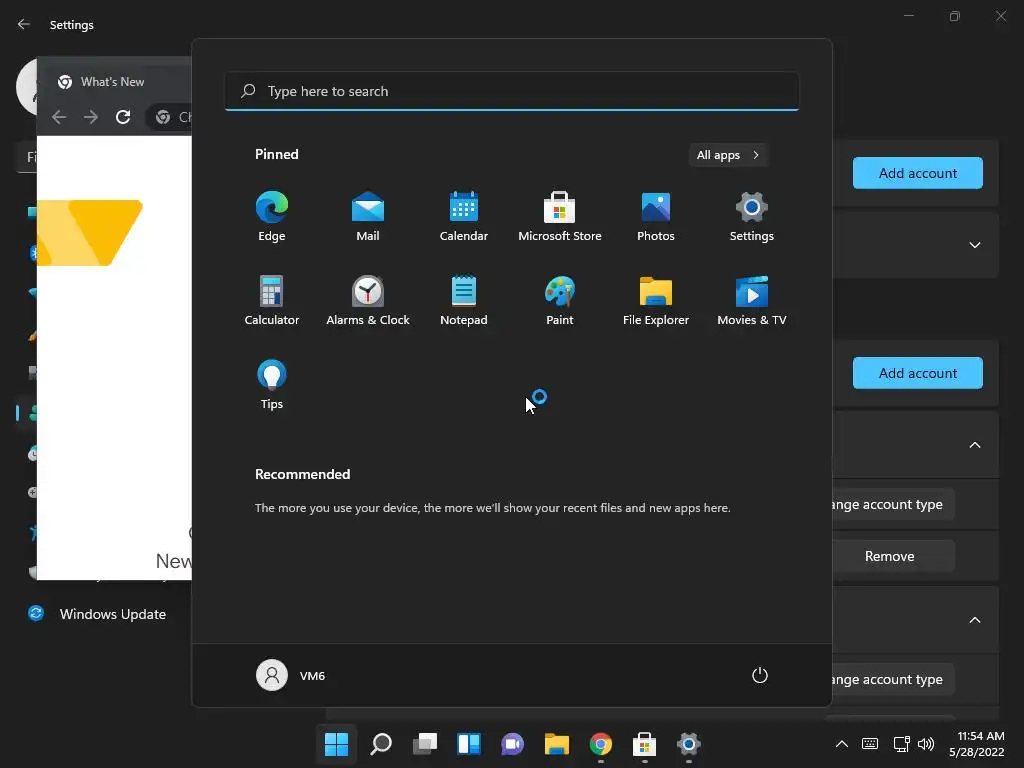Screen dimensions: 1024x768
Task: Go back in the Settings window
Action: [24, 24]
